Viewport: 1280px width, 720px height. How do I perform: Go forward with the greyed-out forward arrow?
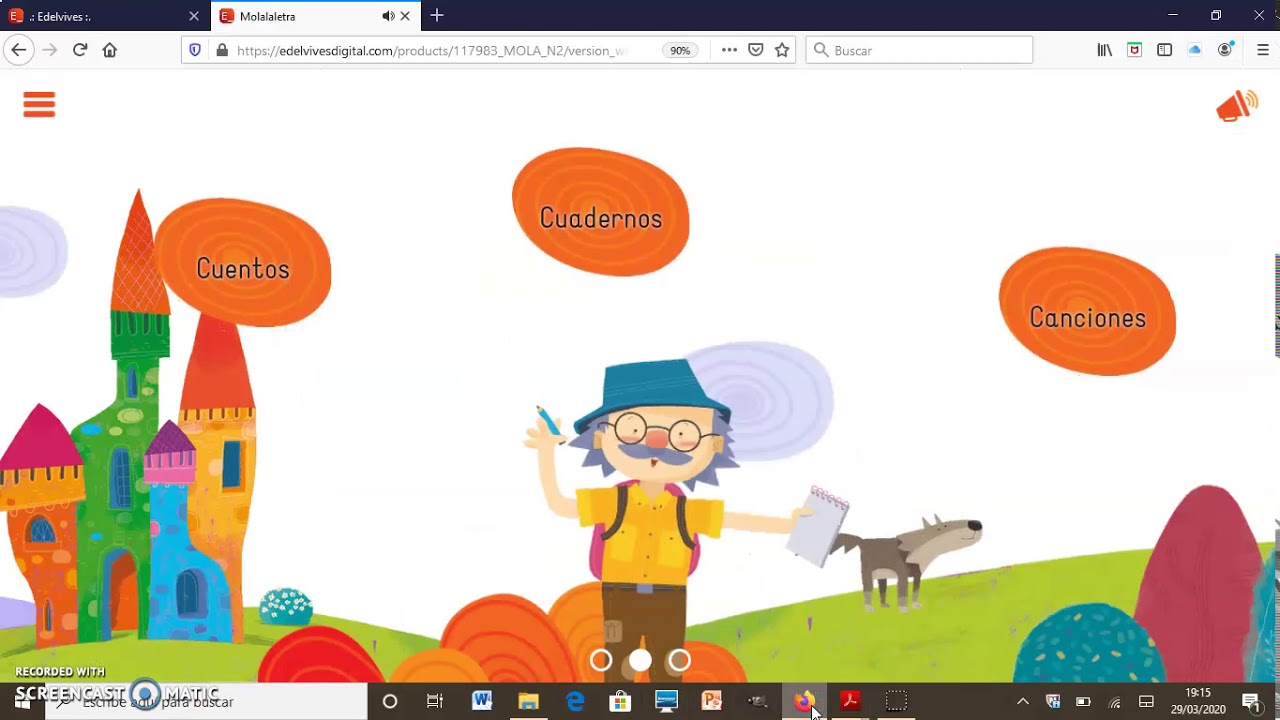coord(50,50)
